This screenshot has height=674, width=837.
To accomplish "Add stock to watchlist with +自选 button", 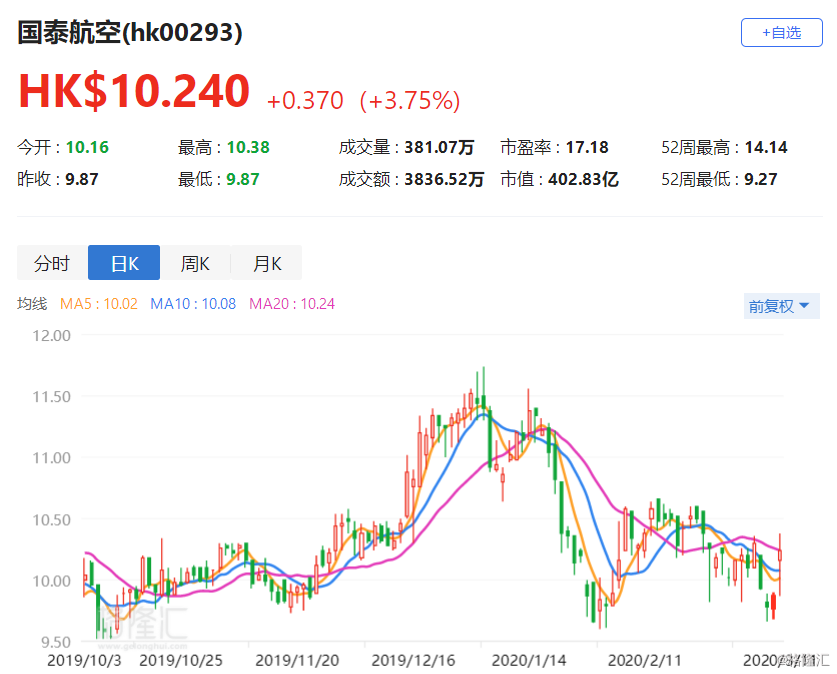I will [x=781, y=33].
